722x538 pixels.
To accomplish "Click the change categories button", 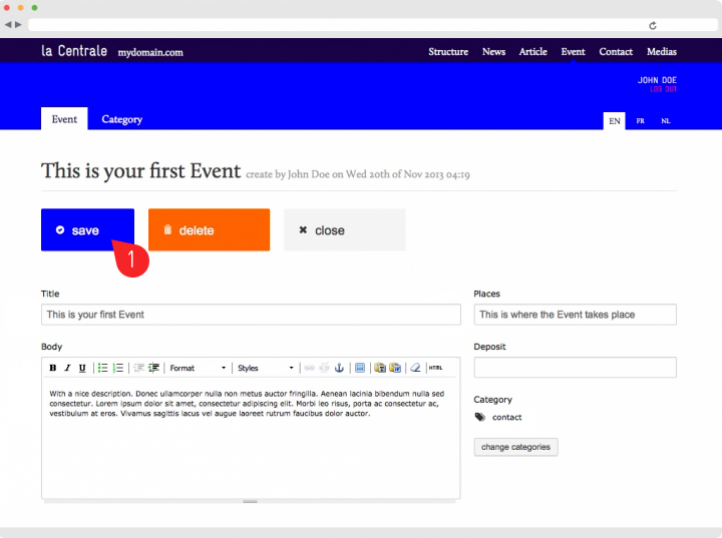I will [x=516, y=447].
